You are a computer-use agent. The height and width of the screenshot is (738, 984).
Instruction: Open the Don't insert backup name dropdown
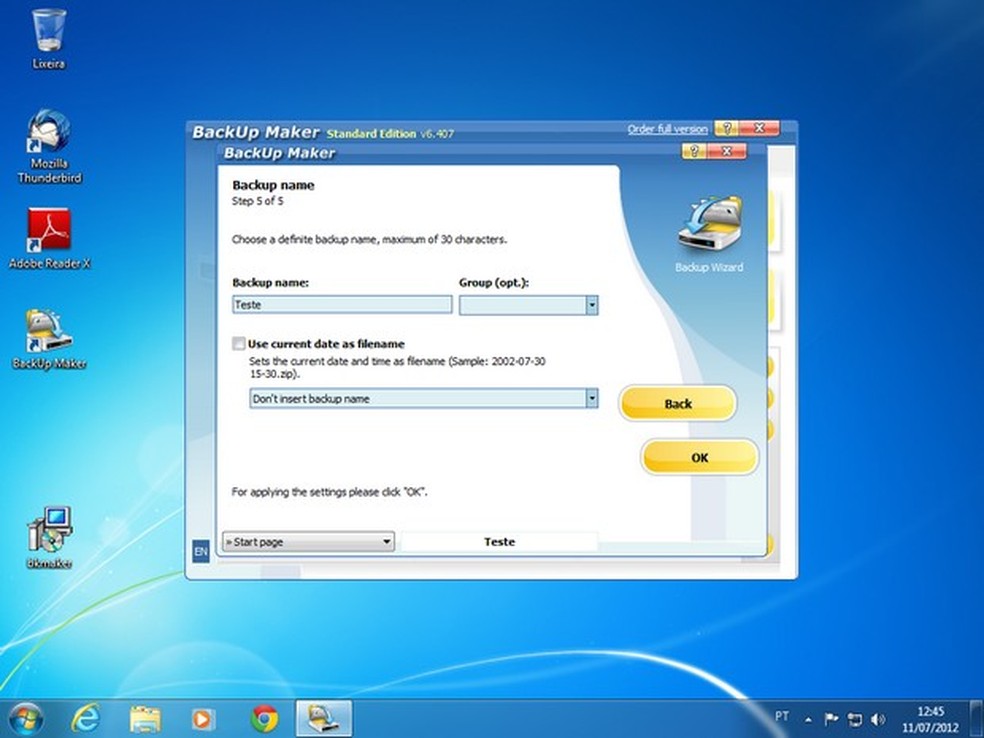(591, 398)
